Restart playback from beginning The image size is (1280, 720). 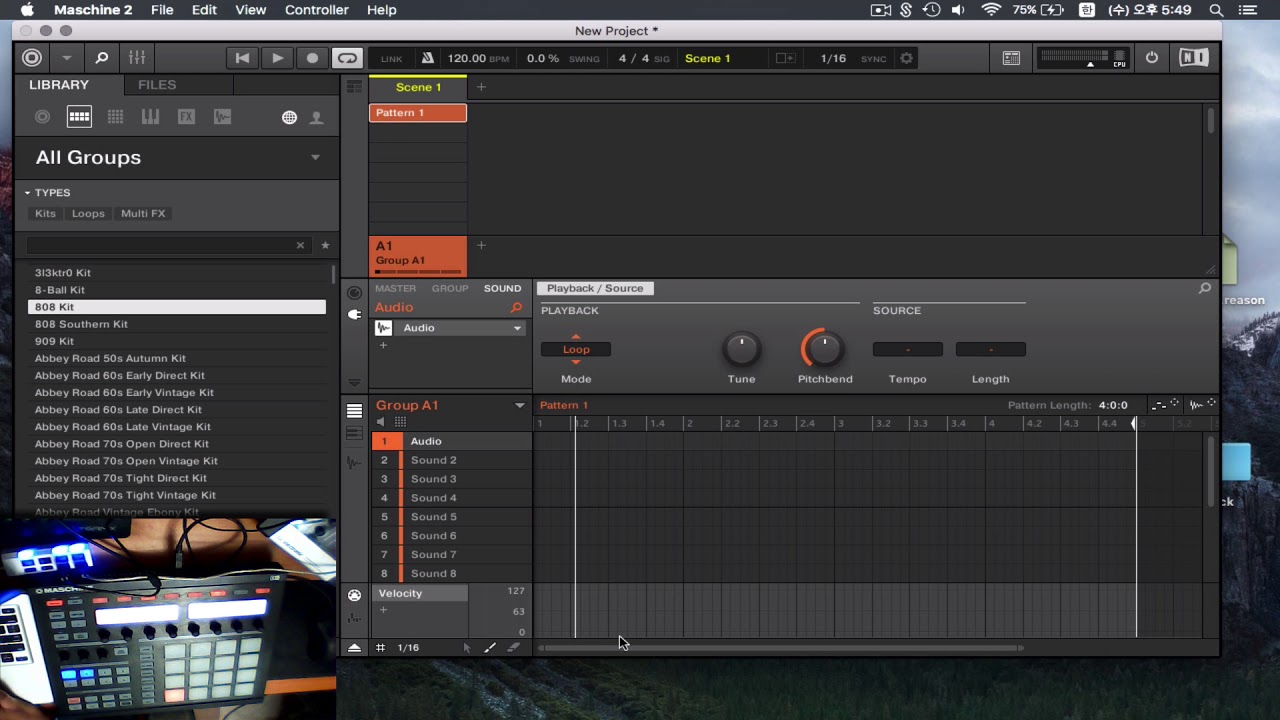click(x=242, y=58)
